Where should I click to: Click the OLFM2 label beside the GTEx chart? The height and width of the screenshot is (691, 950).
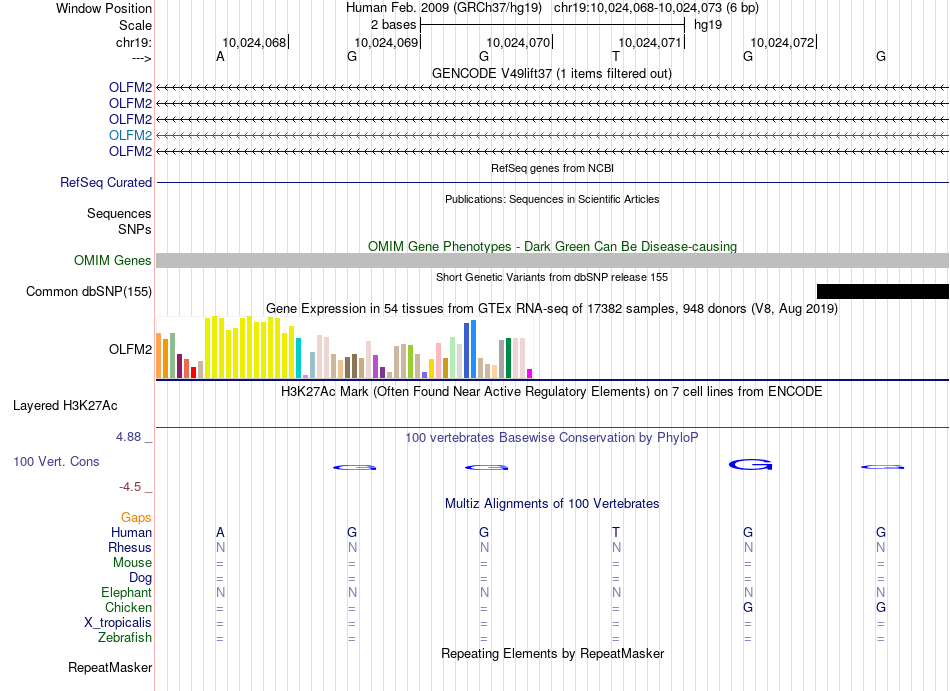coord(130,349)
